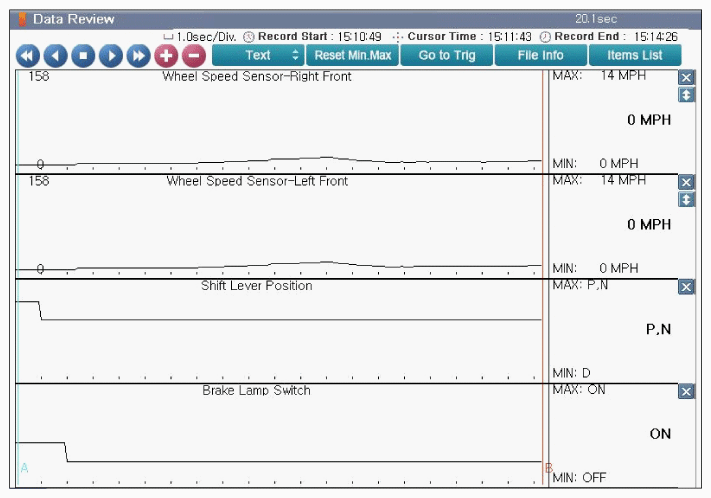
Task: Open the Text display mode dropdown
Action: 258,55
